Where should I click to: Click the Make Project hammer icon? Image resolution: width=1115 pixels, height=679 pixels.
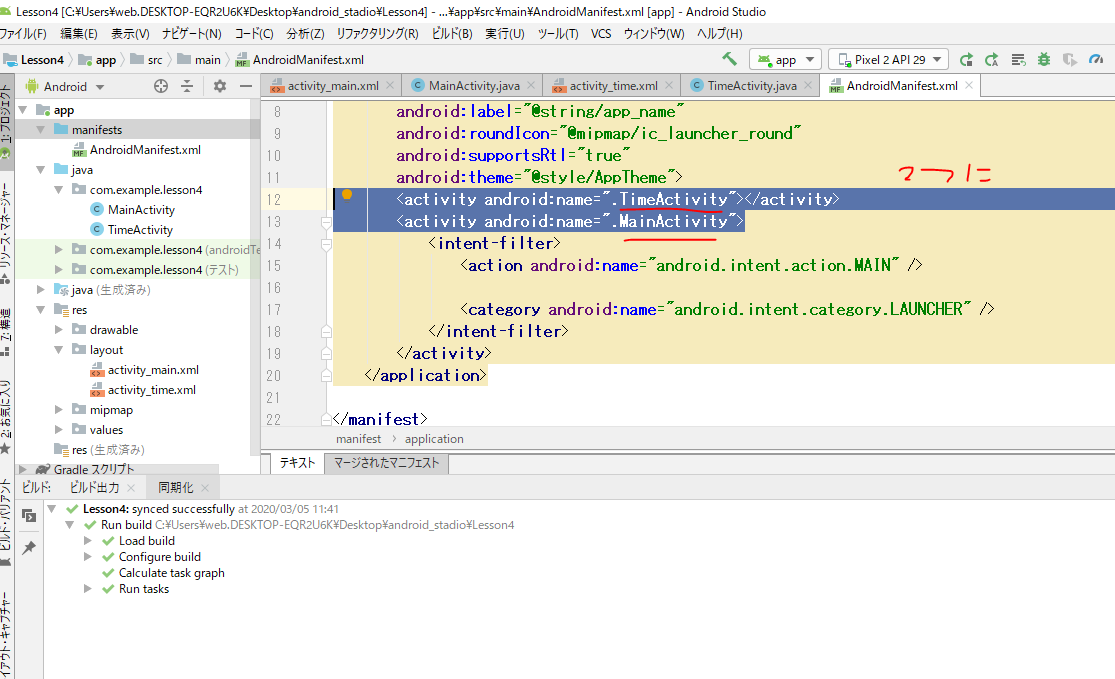tap(730, 59)
